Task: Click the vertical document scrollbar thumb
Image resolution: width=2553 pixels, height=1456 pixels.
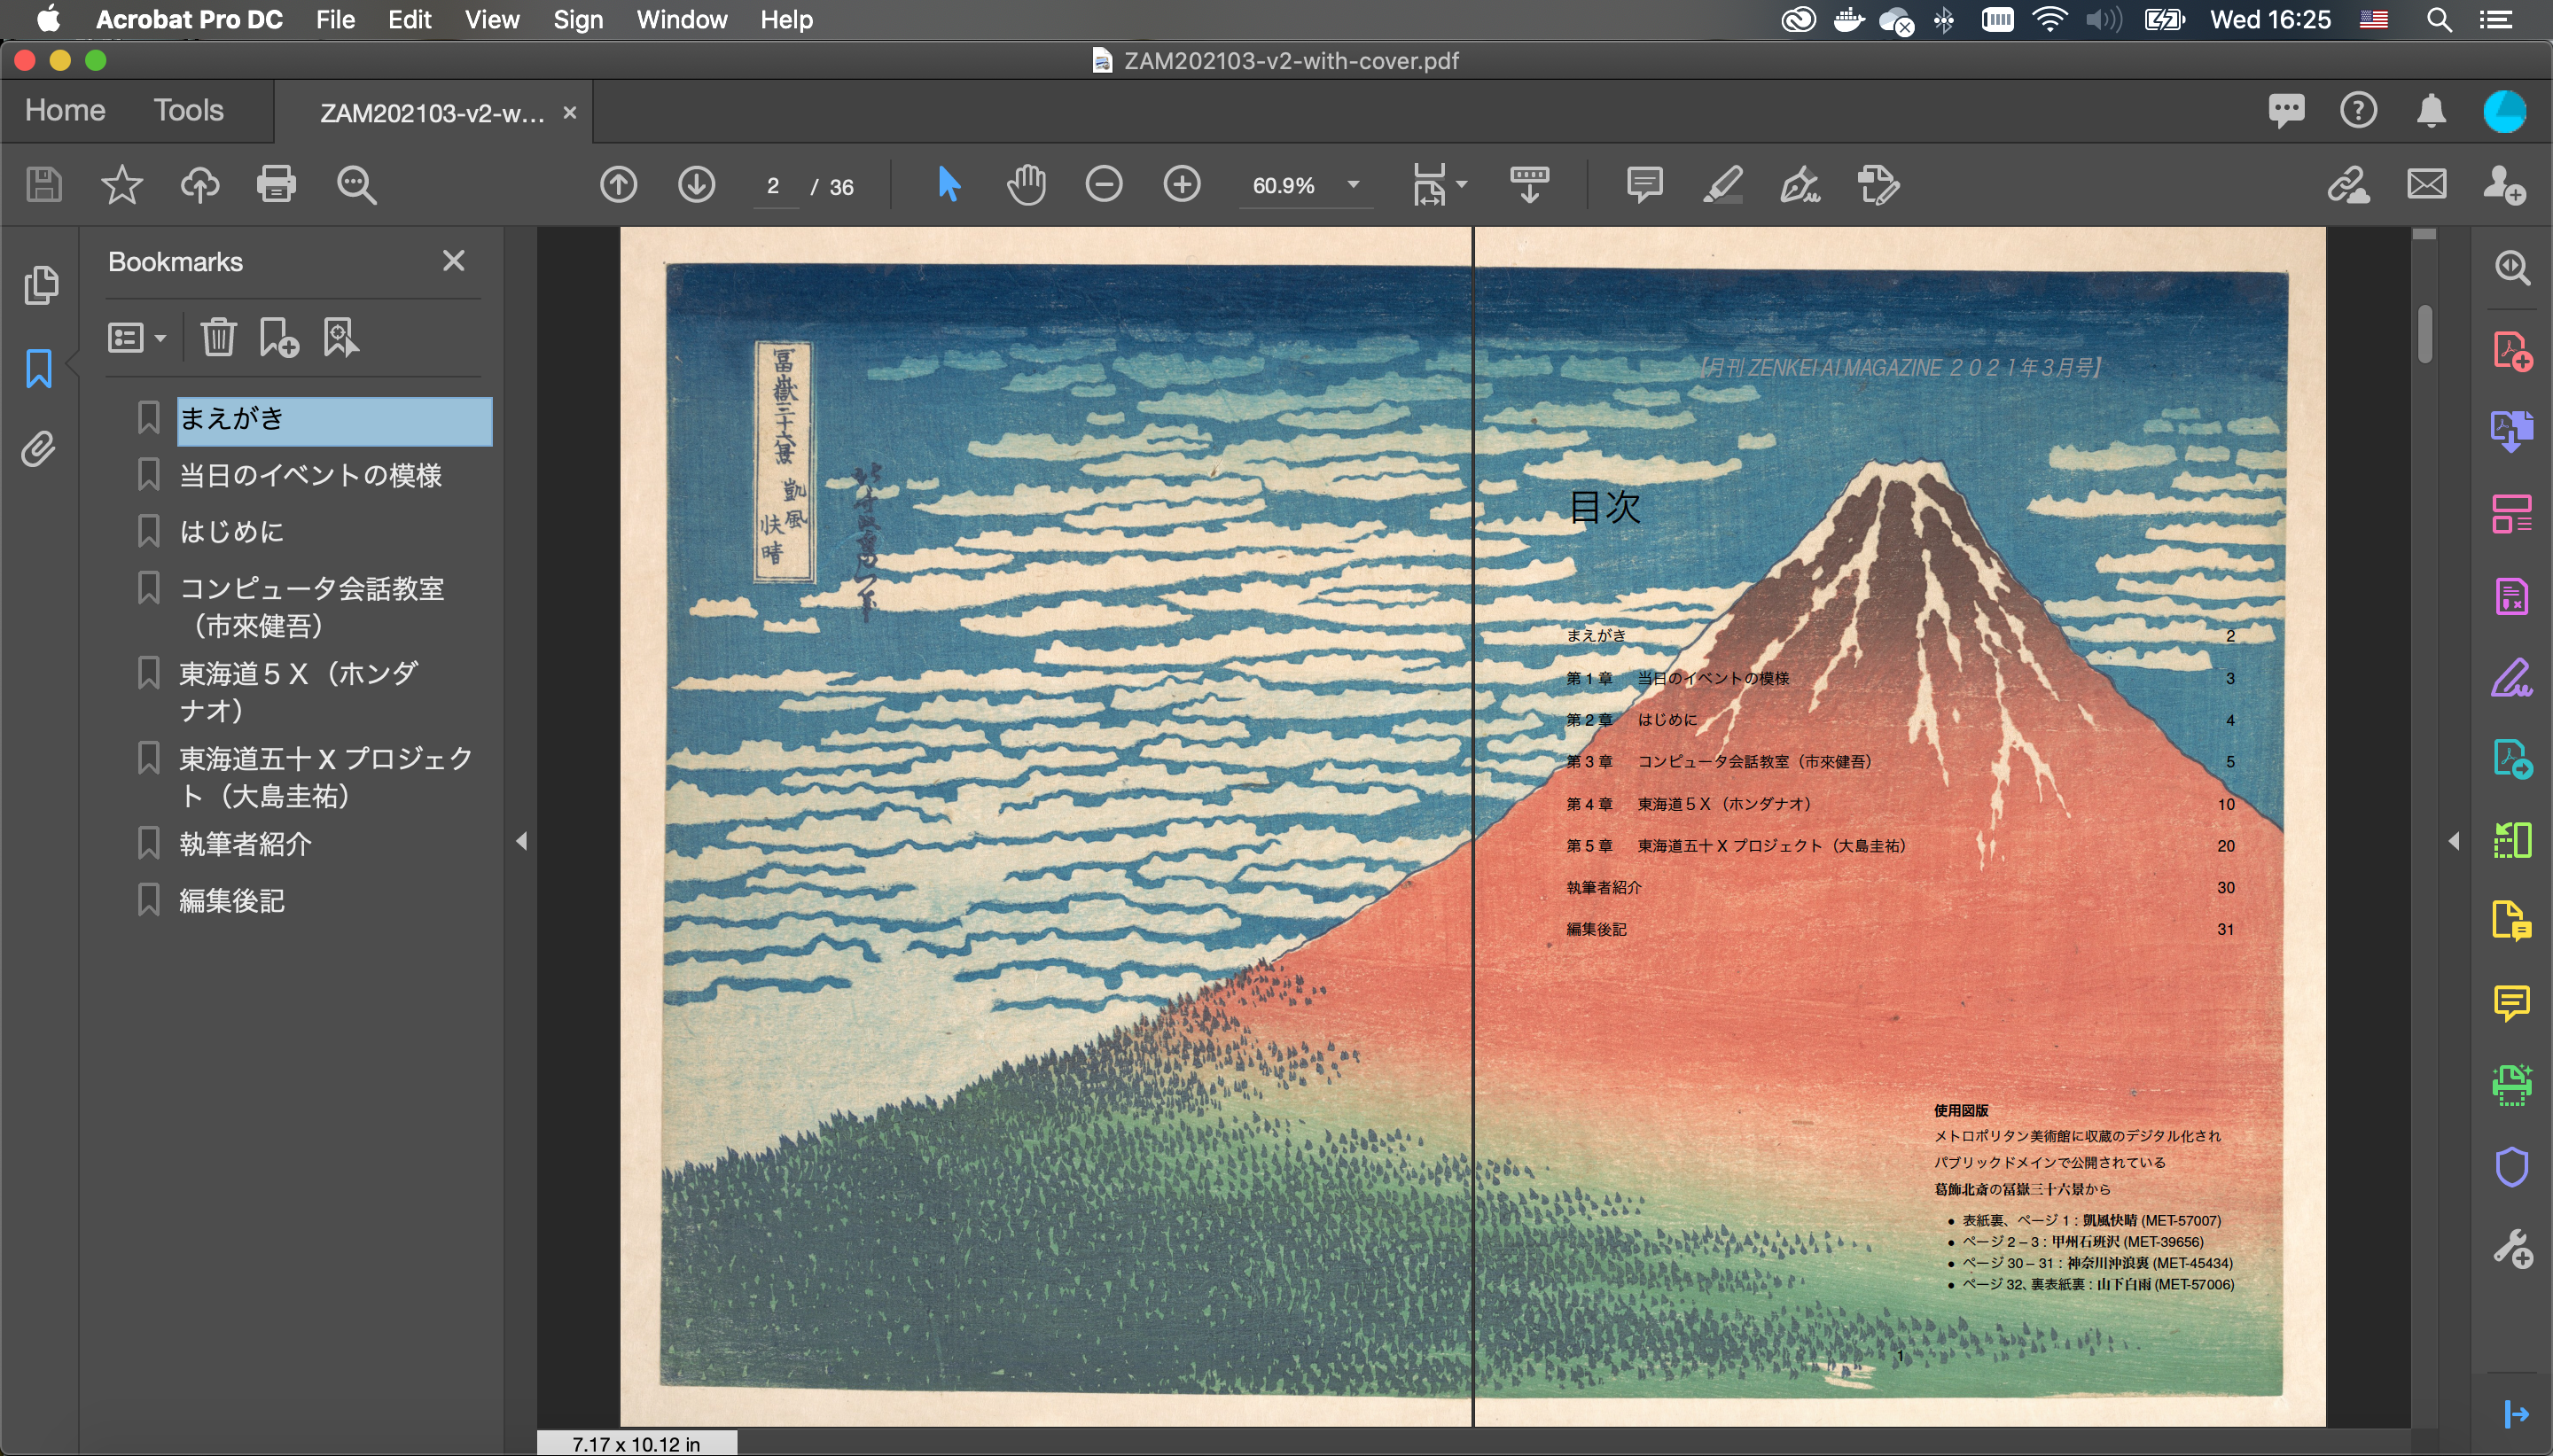Action: 2424,334
